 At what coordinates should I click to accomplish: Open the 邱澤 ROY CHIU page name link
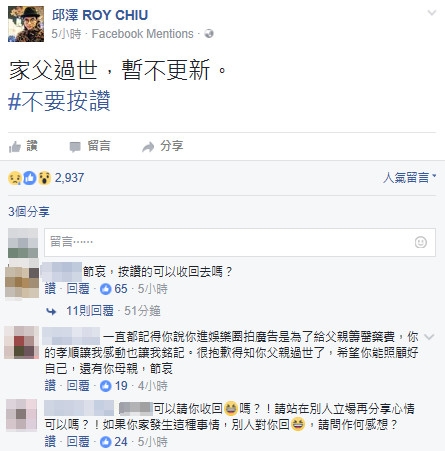100,15
